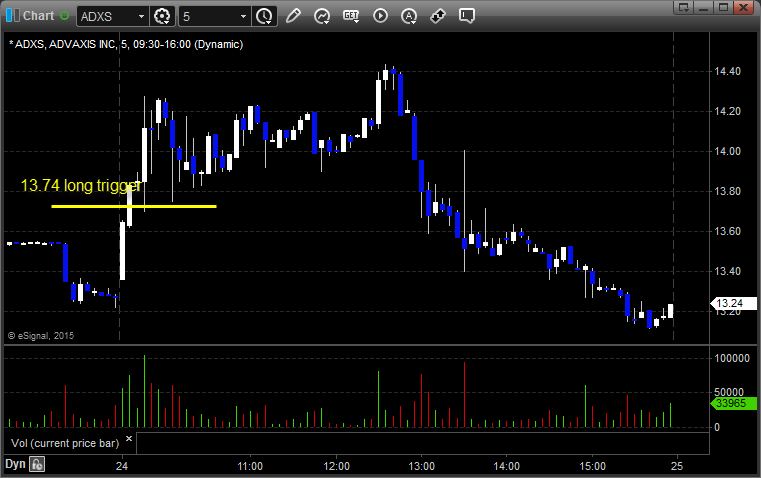Click the 25 date axis label

point(677,466)
